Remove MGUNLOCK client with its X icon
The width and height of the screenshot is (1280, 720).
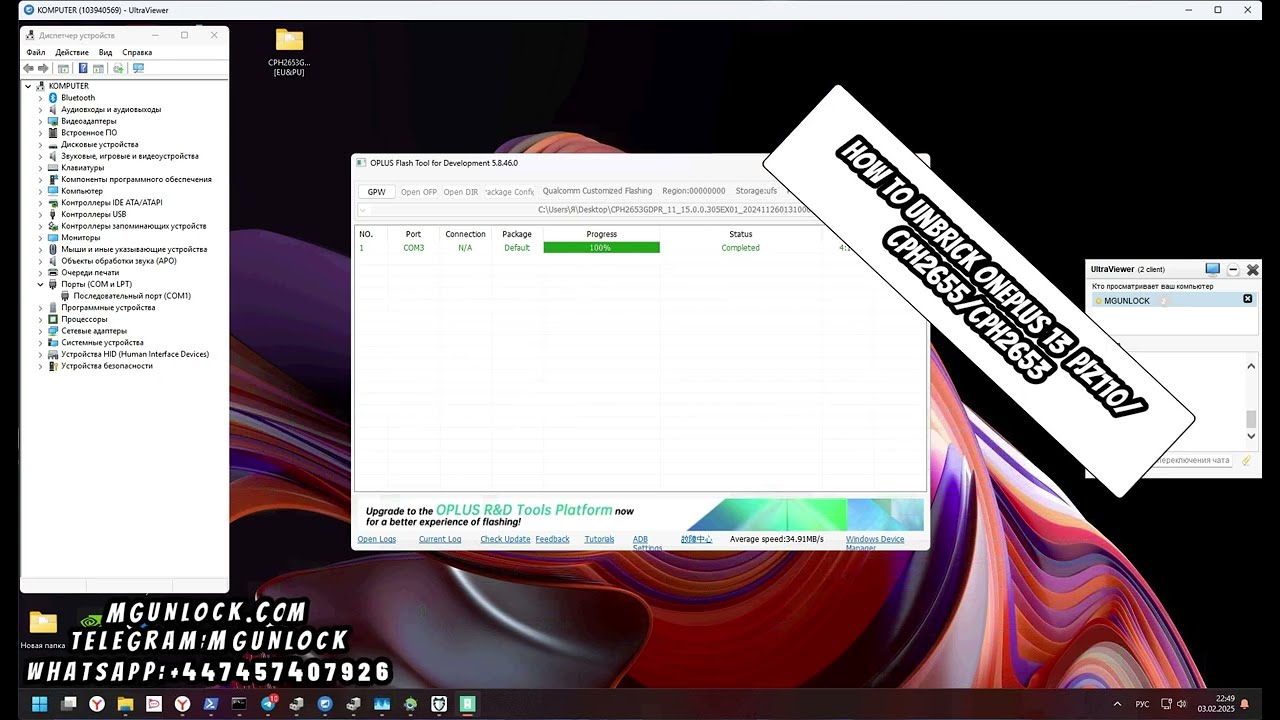[x=1247, y=299]
